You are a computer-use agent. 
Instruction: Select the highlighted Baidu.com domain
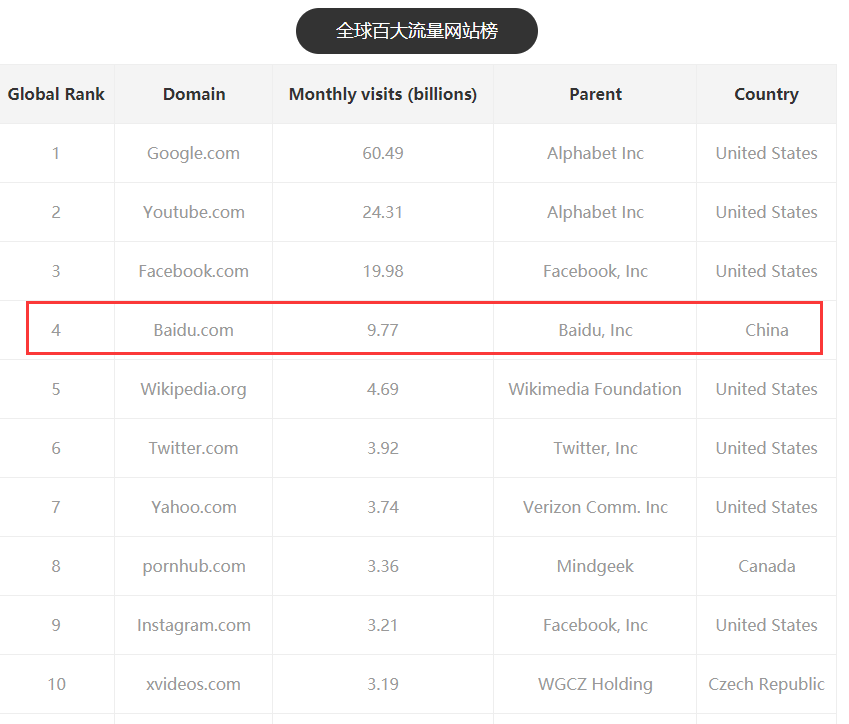(194, 330)
